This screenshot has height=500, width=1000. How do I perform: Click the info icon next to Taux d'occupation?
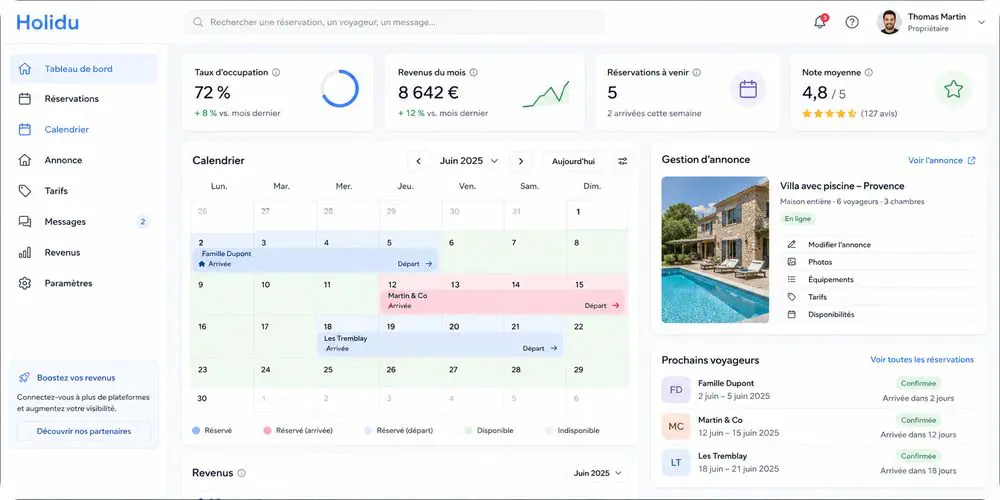click(276, 73)
